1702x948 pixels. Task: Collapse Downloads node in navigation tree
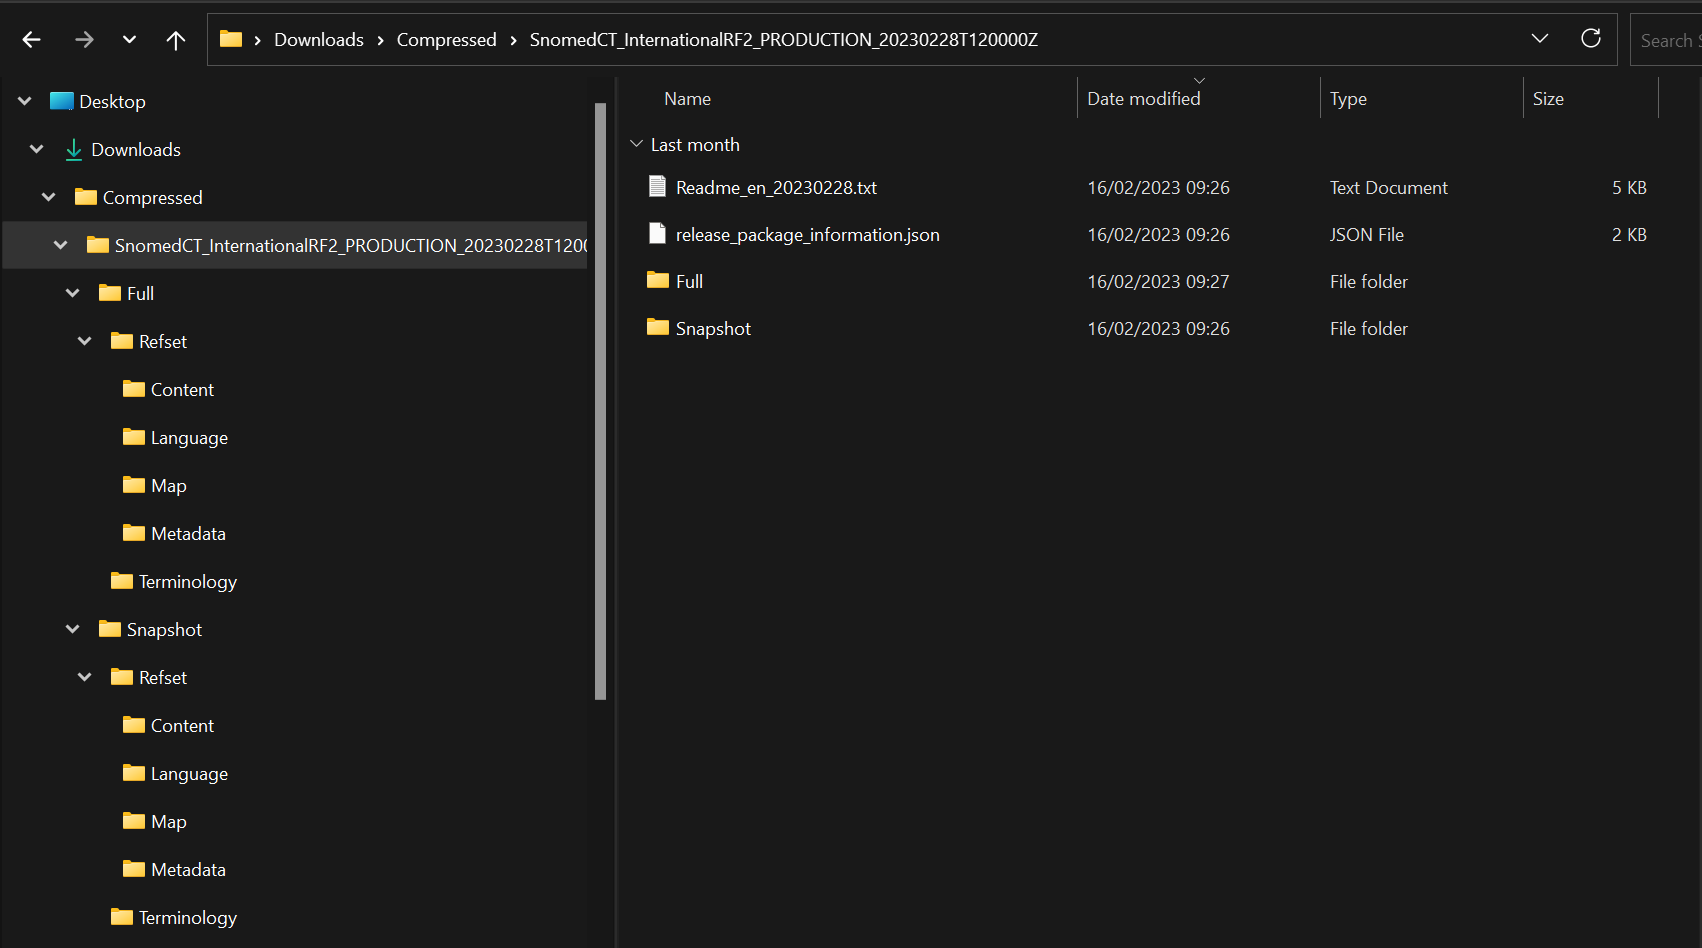click(37, 150)
